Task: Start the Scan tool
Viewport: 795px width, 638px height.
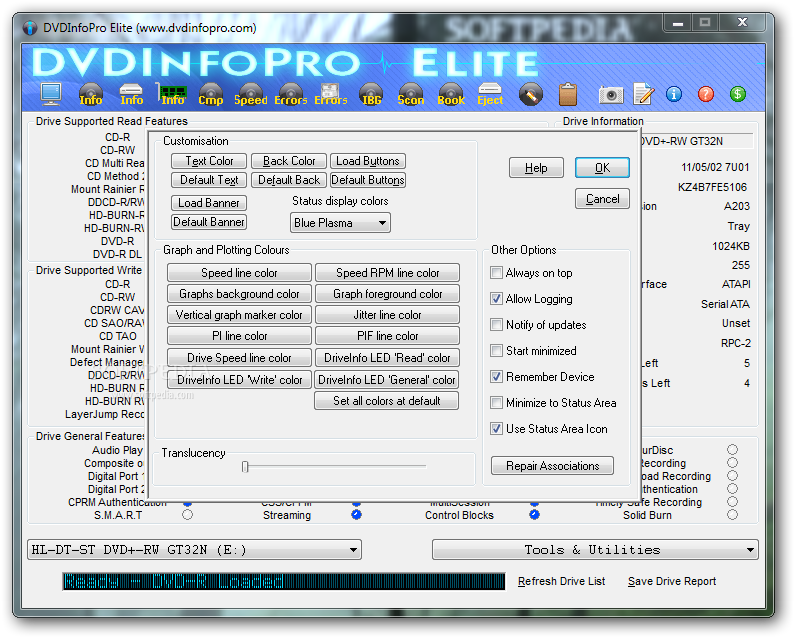Action: point(411,94)
